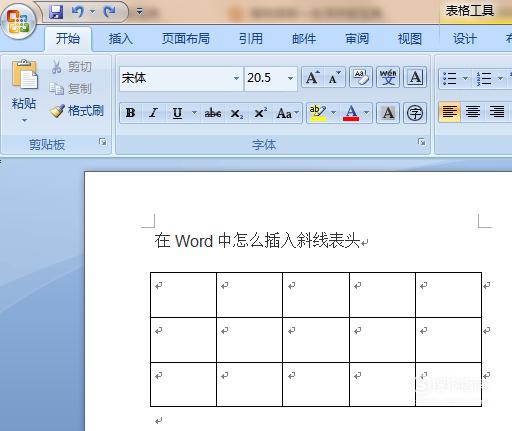
Task: Shrink the font size
Action: coord(334,78)
